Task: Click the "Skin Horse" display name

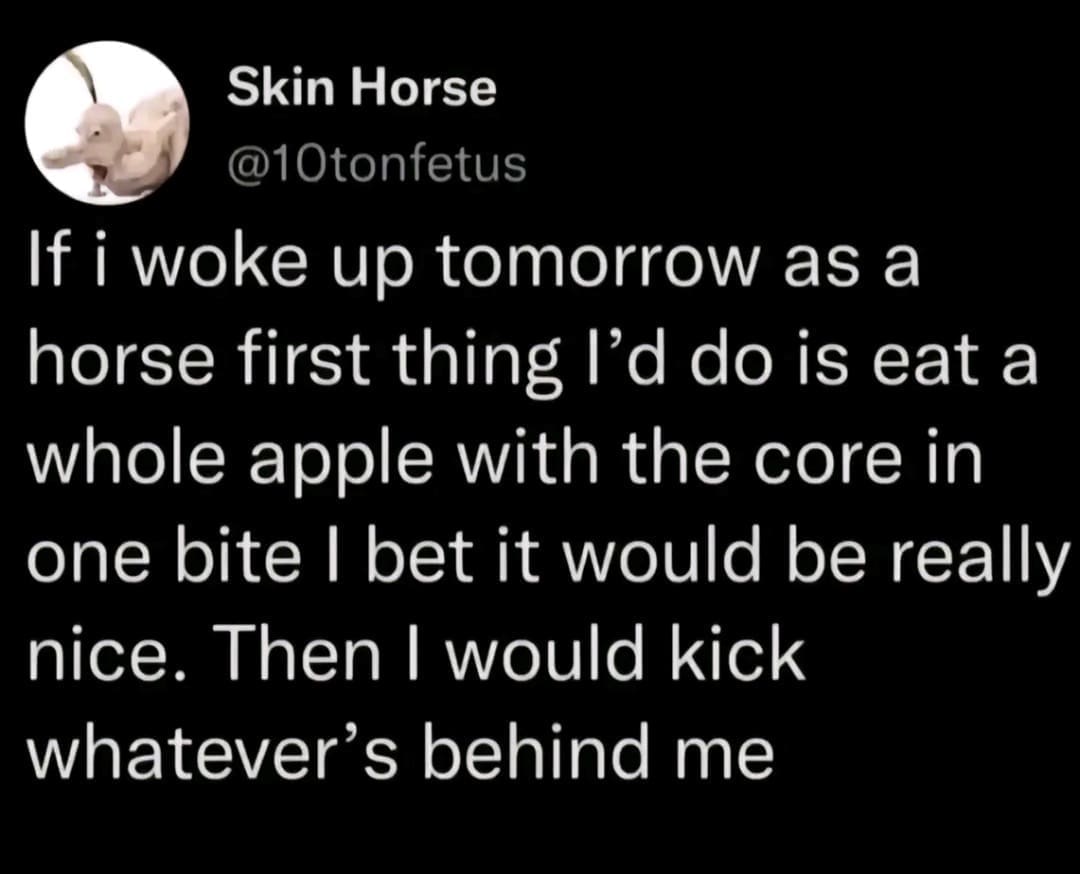Action: [x=361, y=90]
